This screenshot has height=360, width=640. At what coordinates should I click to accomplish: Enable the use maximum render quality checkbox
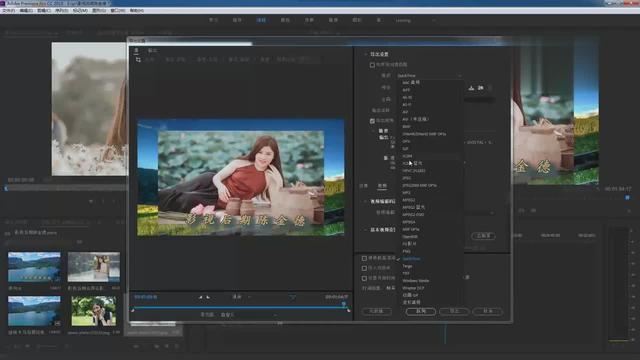pyautogui.click(x=364, y=258)
